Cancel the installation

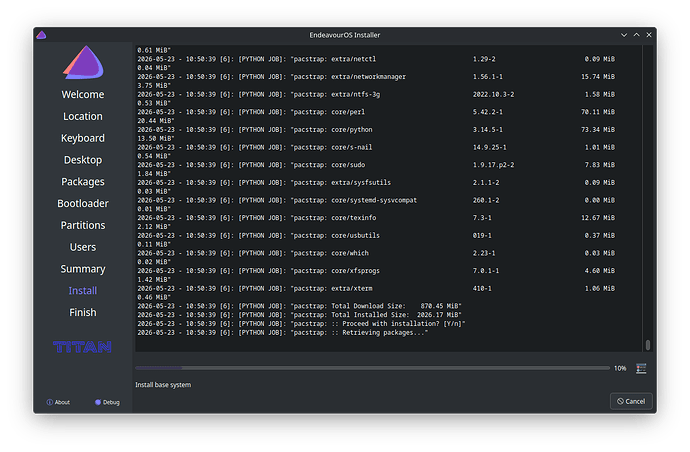coord(631,401)
